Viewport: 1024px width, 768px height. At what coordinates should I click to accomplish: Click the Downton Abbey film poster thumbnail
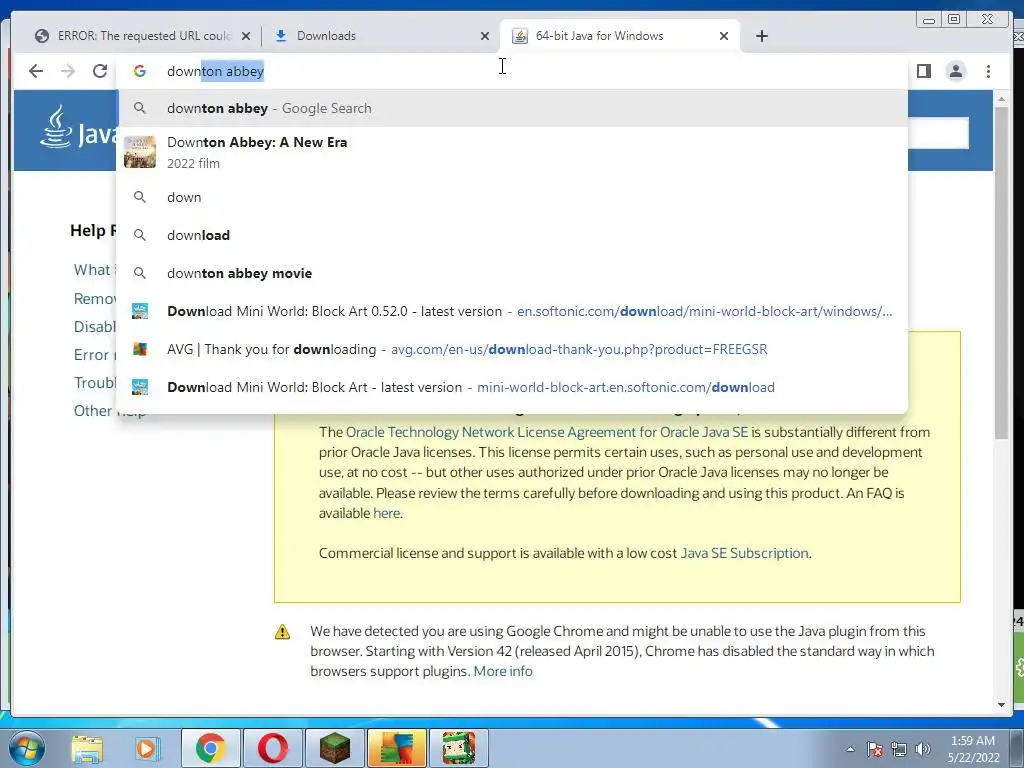(x=140, y=152)
